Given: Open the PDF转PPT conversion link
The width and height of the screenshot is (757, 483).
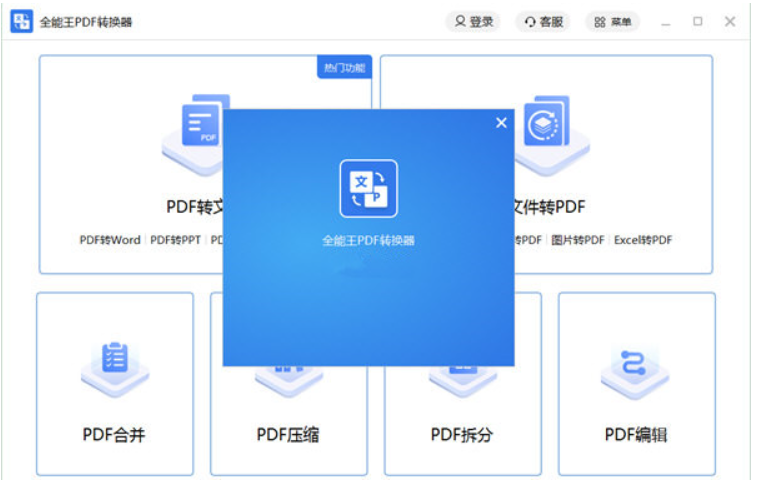Looking at the screenshot, I should click(x=175, y=240).
